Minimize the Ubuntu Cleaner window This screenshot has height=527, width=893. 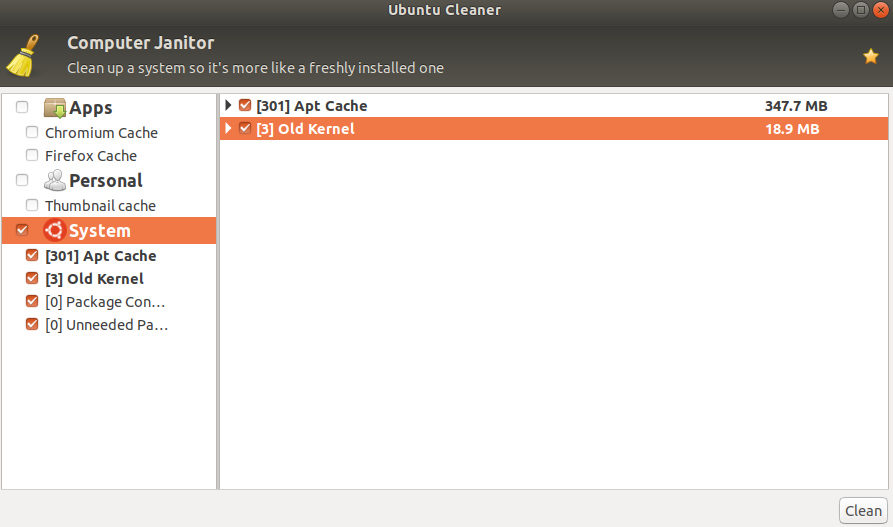841,10
